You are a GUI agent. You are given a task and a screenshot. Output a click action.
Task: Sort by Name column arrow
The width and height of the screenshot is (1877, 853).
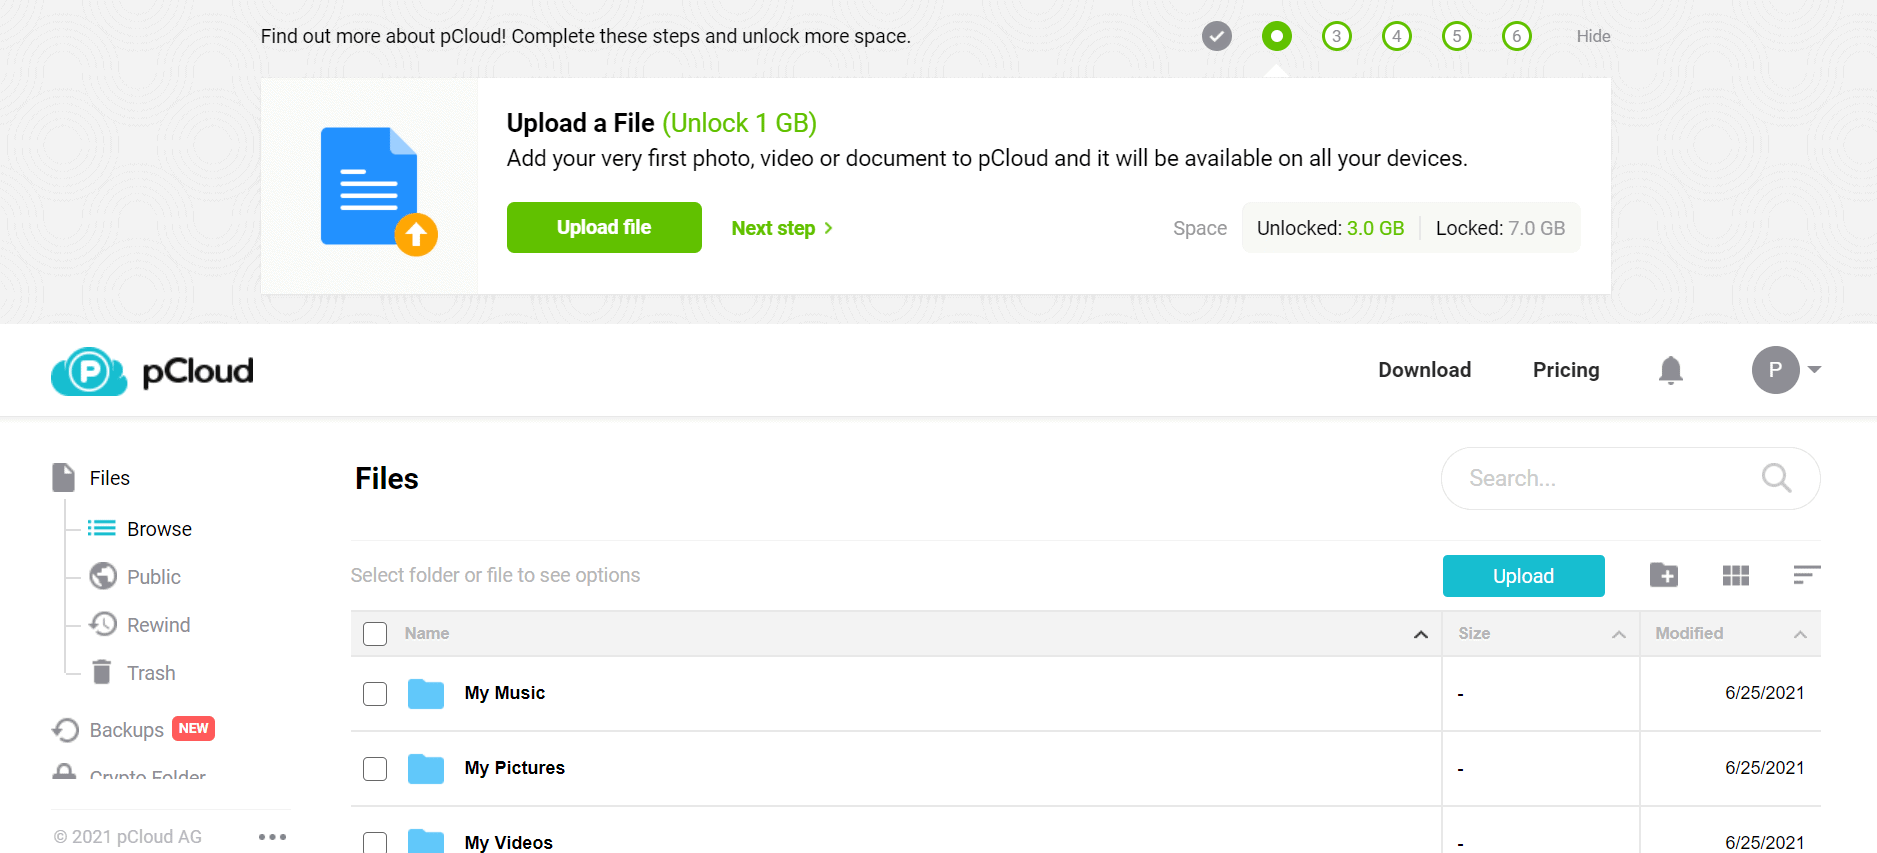pyautogui.click(x=1420, y=634)
